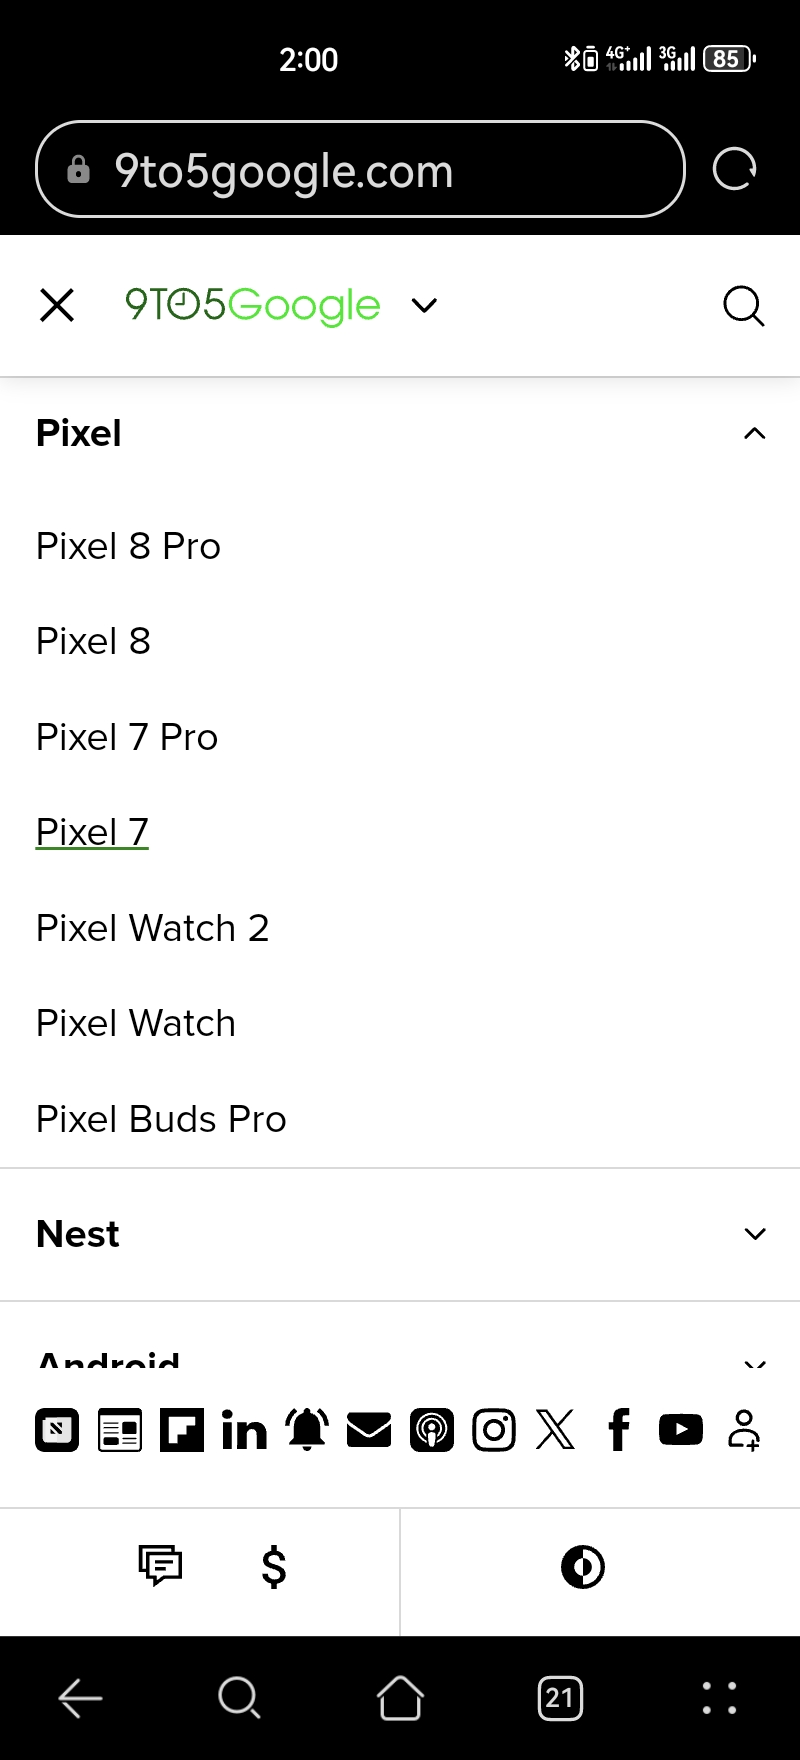Viewport: 800px width, 1760px height.
Task: Open the LinkedIn page icon
Action: (x=244, y=1430)
